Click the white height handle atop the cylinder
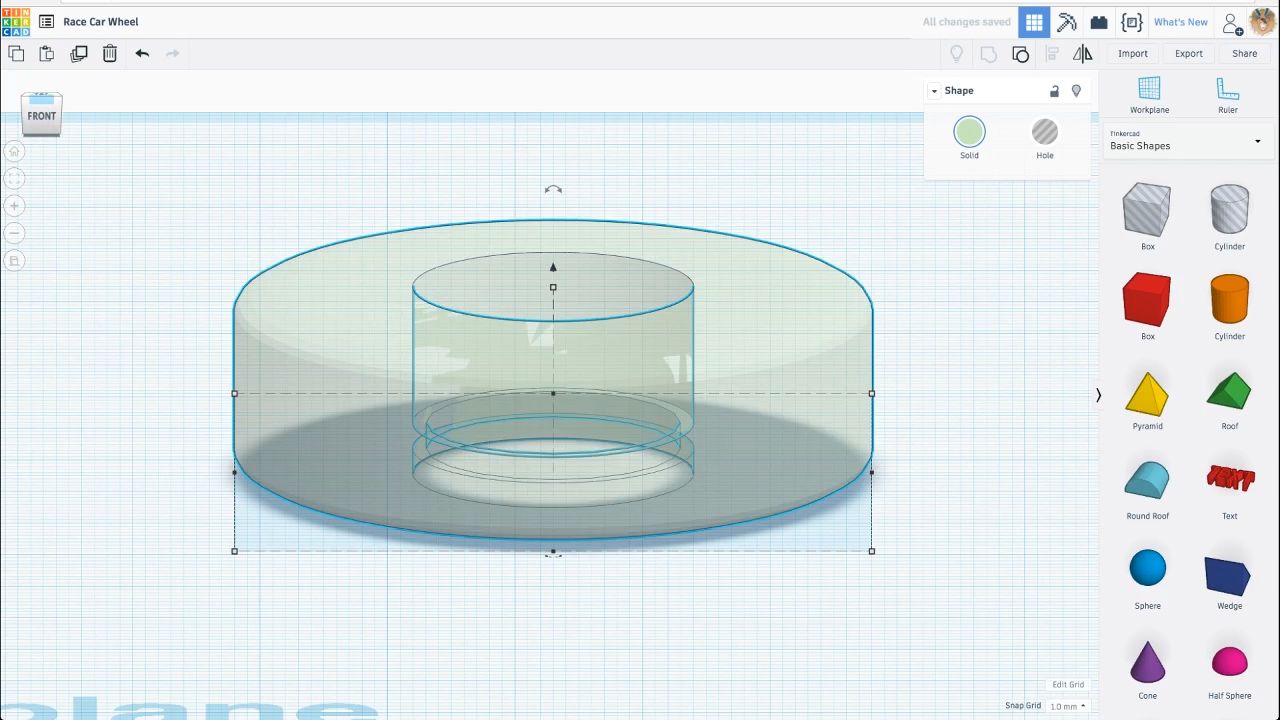 [x=553, y=288]
